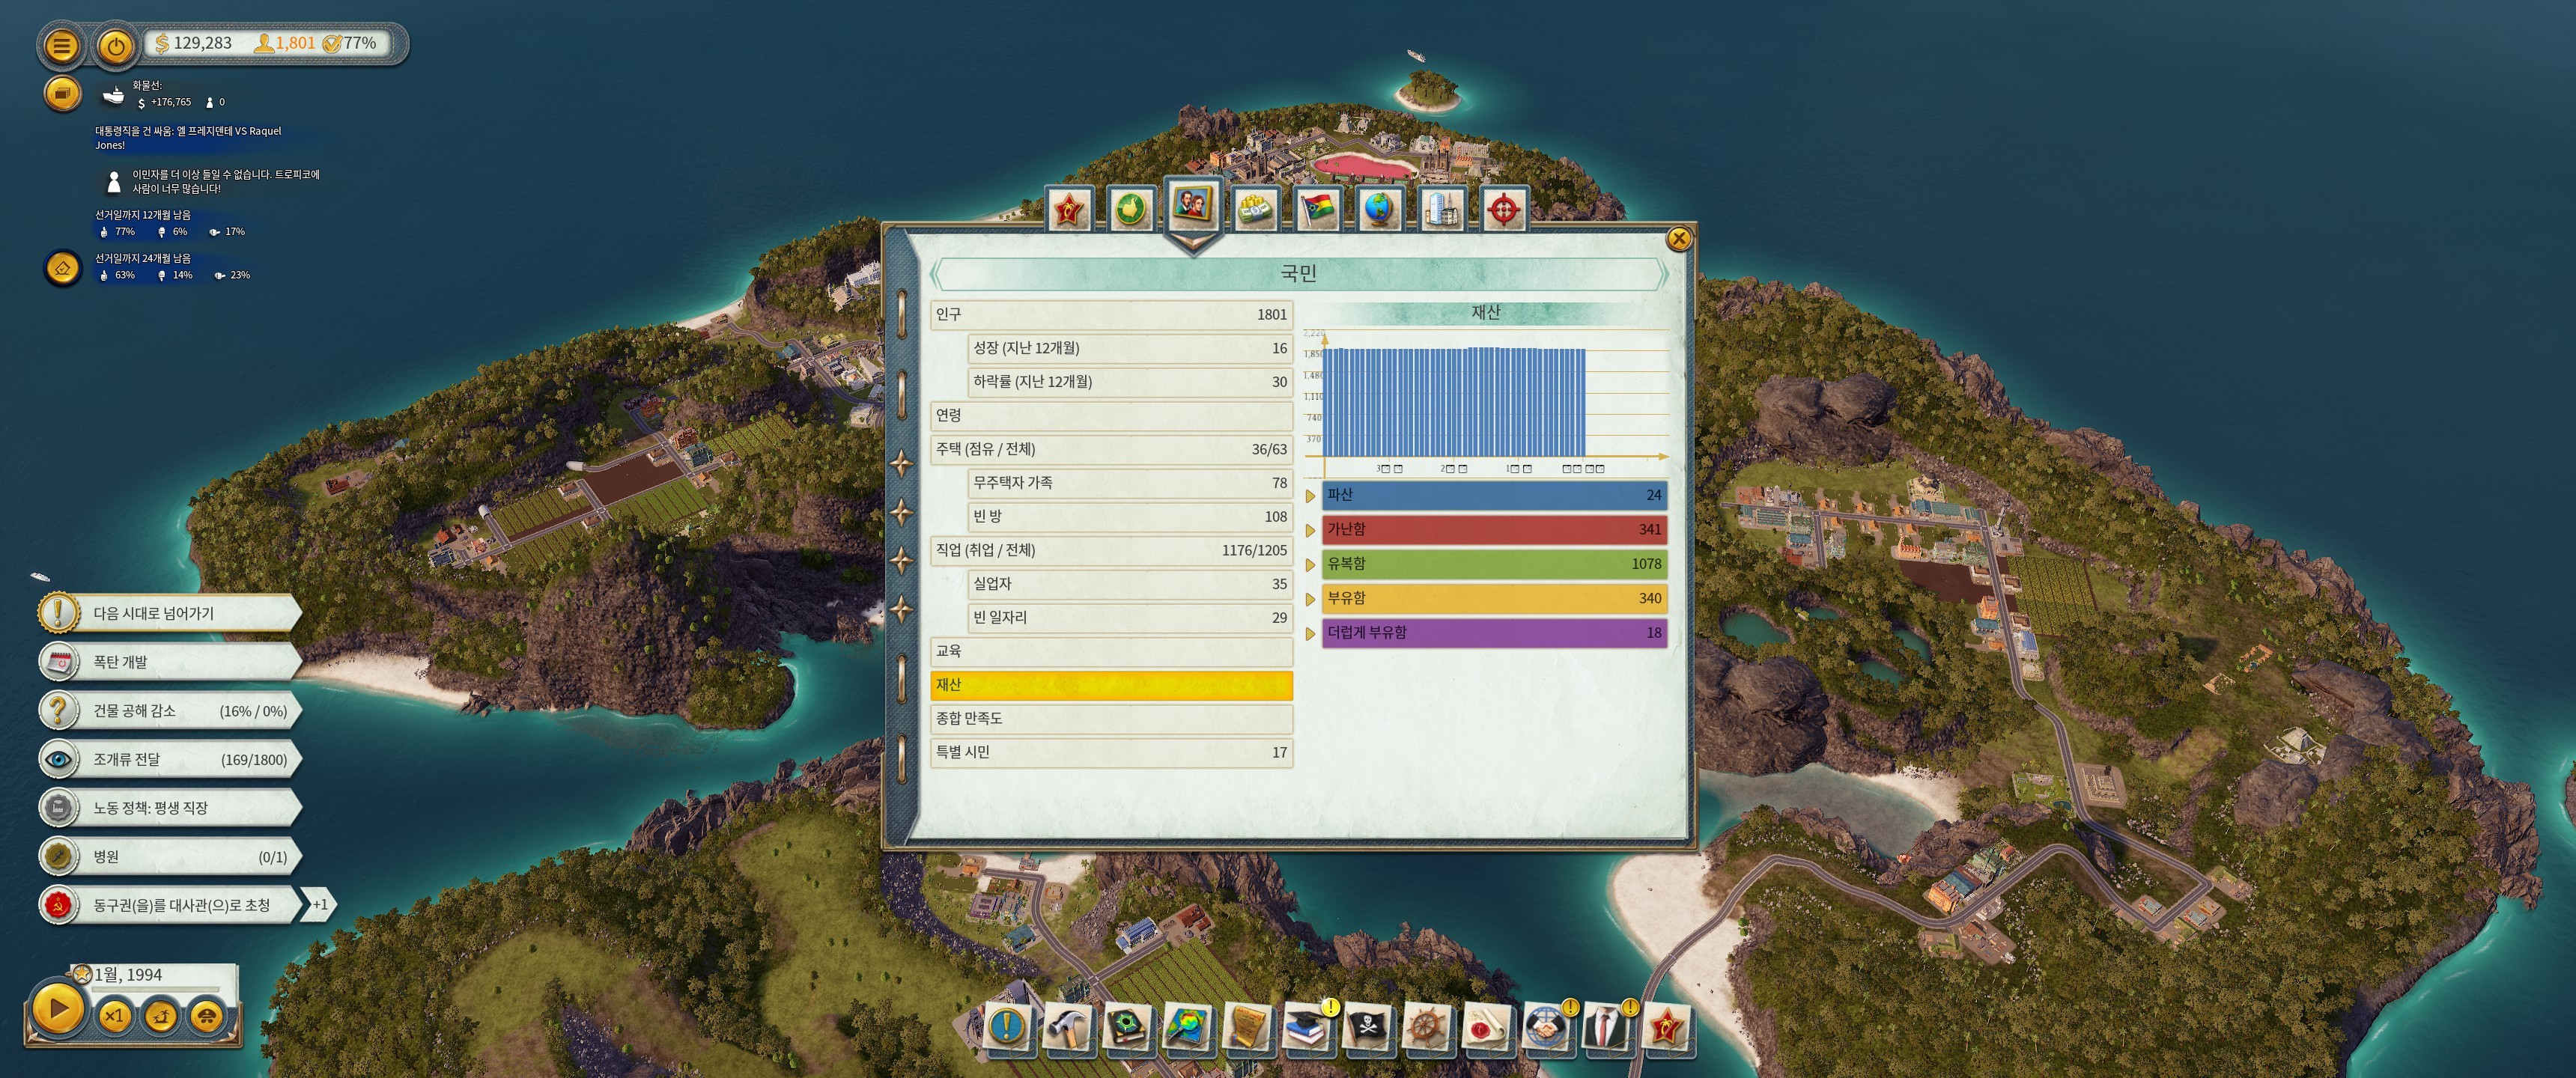Toggle the power button at top left
This screenshot has height=1078, width=2576.
tap(116, 45)
